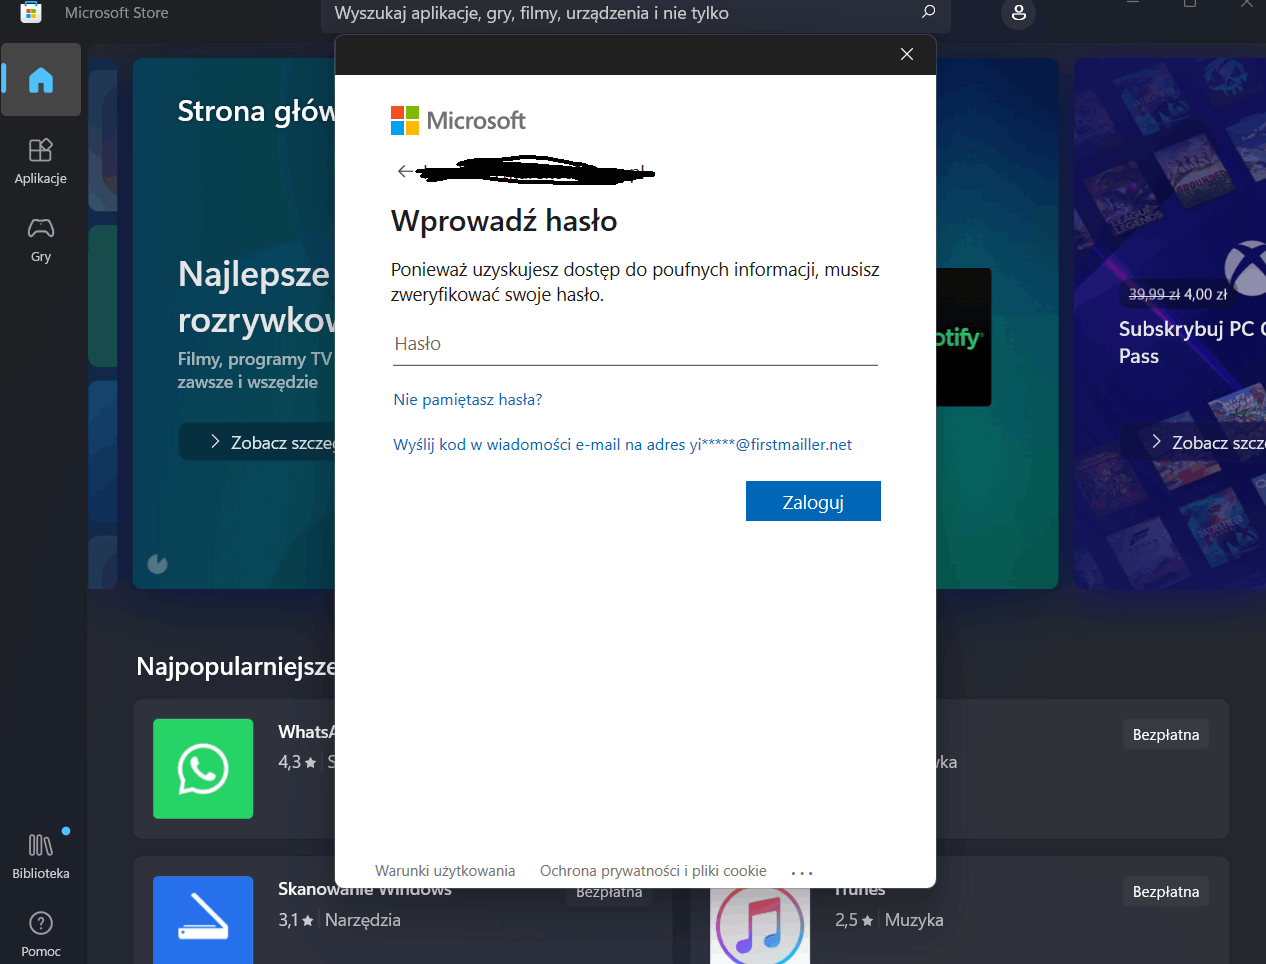Open the Warunki użytkowania link
Image resolution: width=1266 pixels, height=964 pixels.
click(x=445, y=871)
